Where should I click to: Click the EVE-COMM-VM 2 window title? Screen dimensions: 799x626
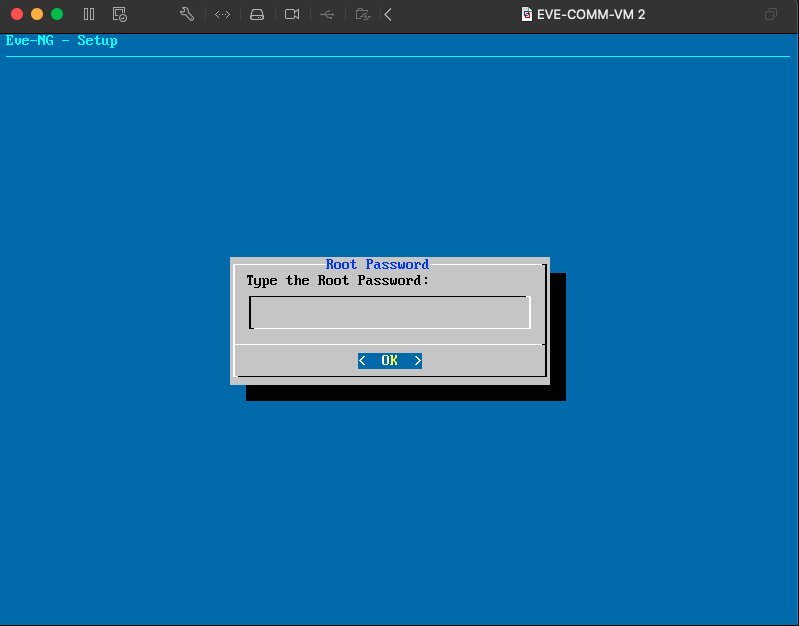point(591,14)
